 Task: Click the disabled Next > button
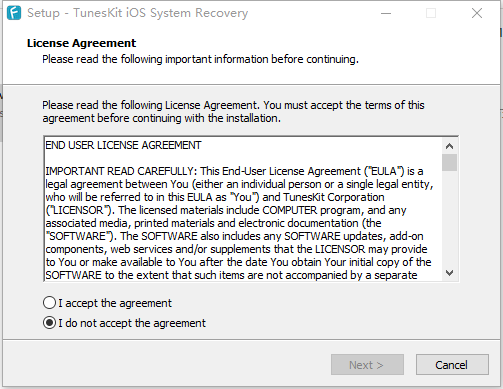pyautogui.click(x=367, y=365)
